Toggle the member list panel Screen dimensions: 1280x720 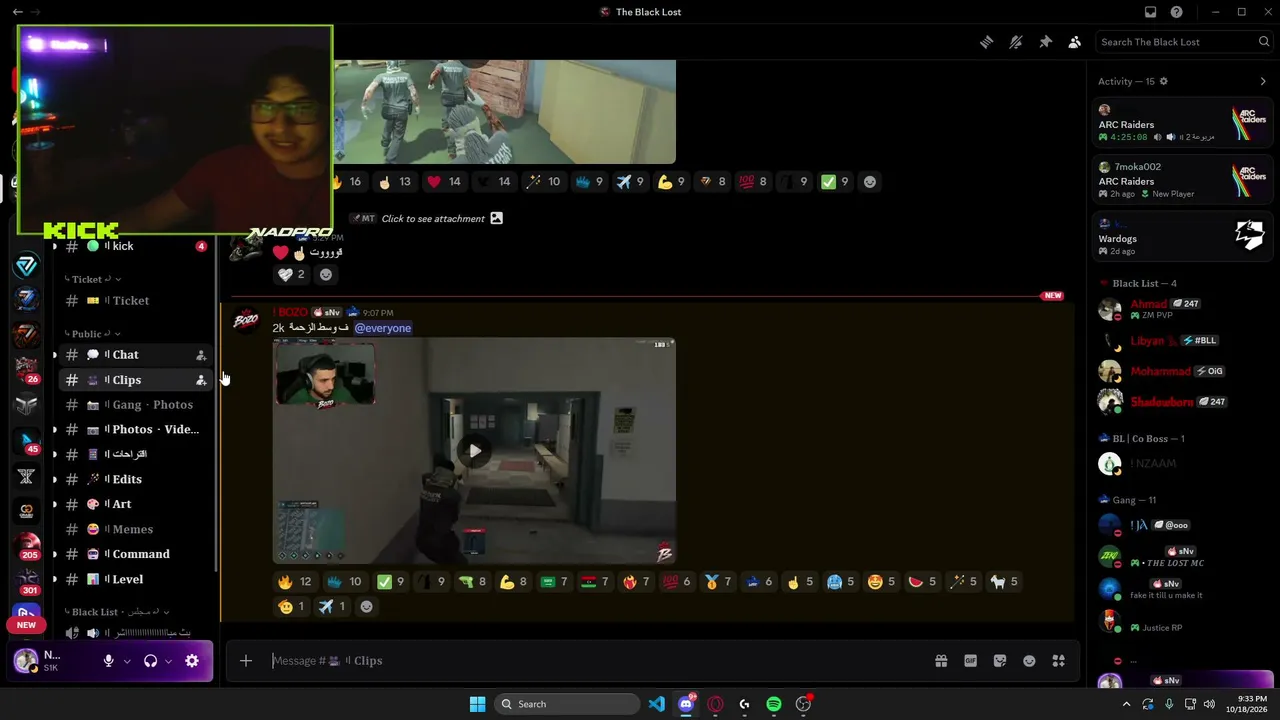pos(1074,42)
